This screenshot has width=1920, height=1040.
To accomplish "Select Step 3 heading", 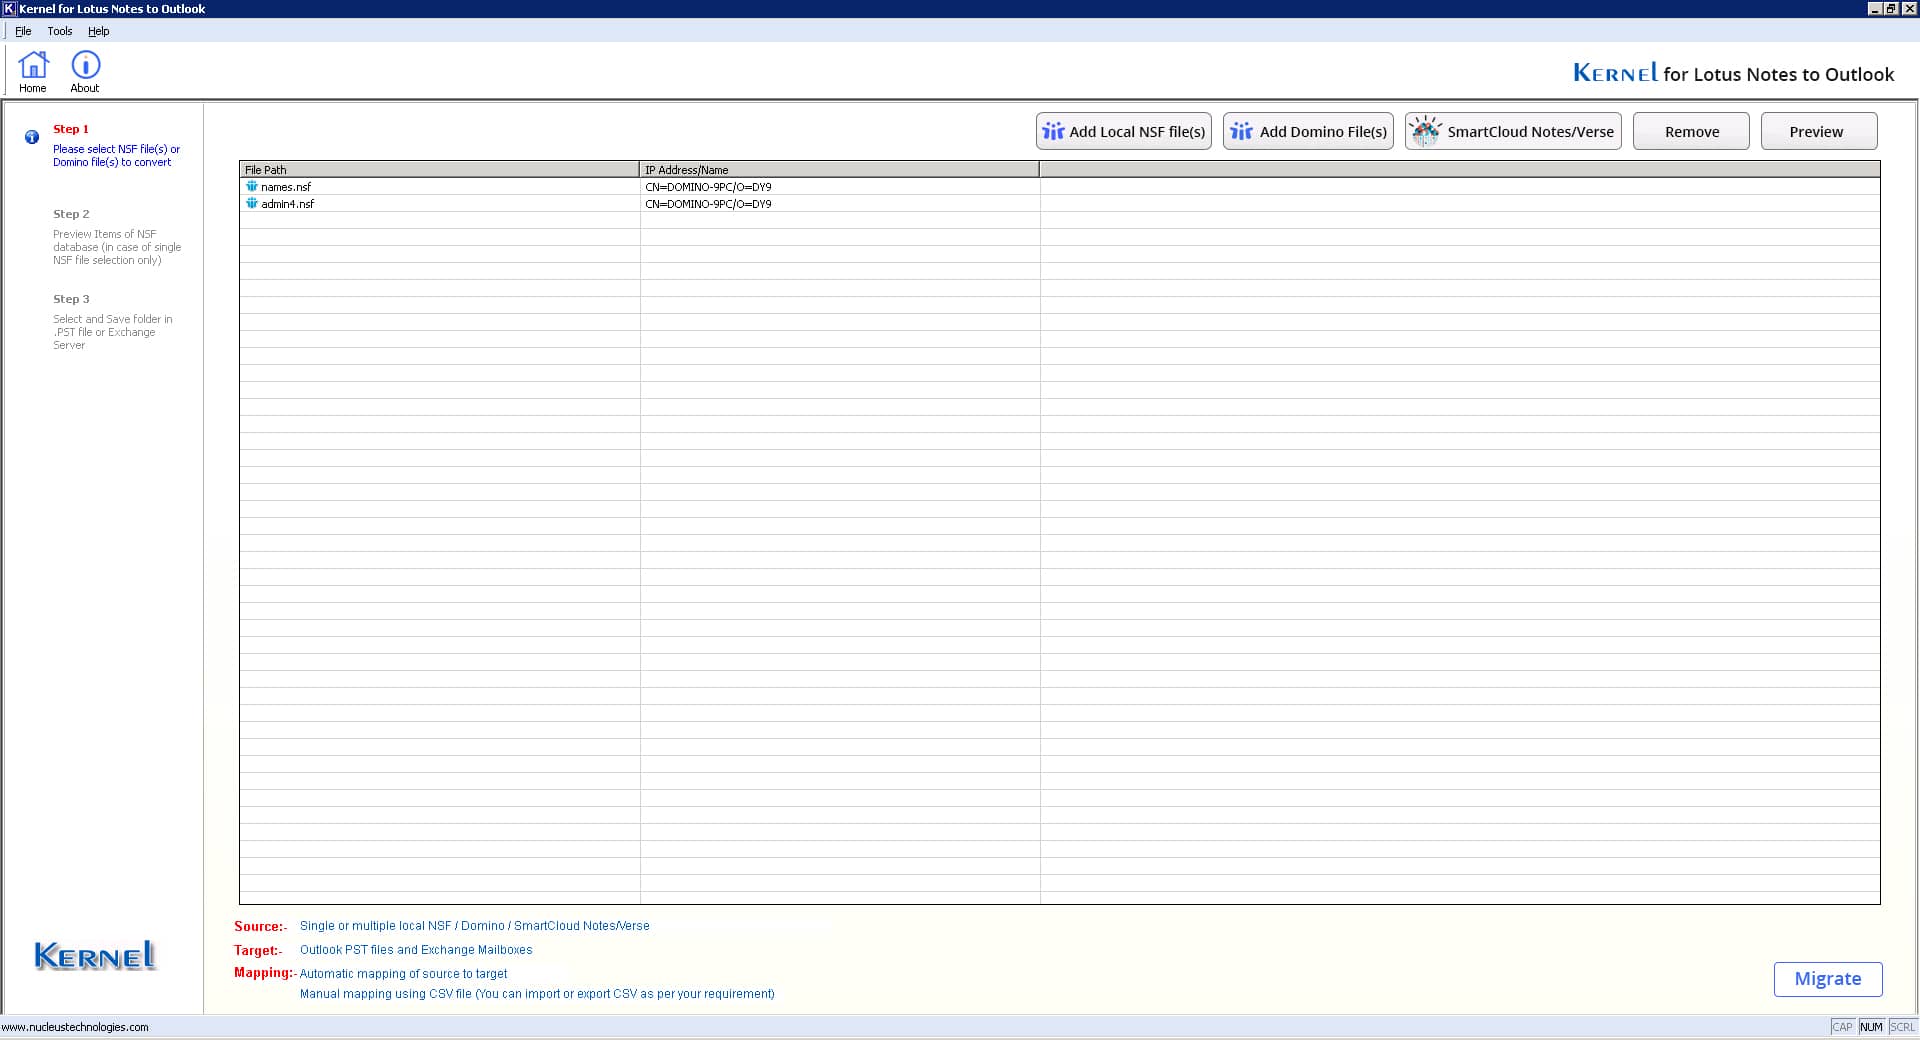I will tap(71, 299).
